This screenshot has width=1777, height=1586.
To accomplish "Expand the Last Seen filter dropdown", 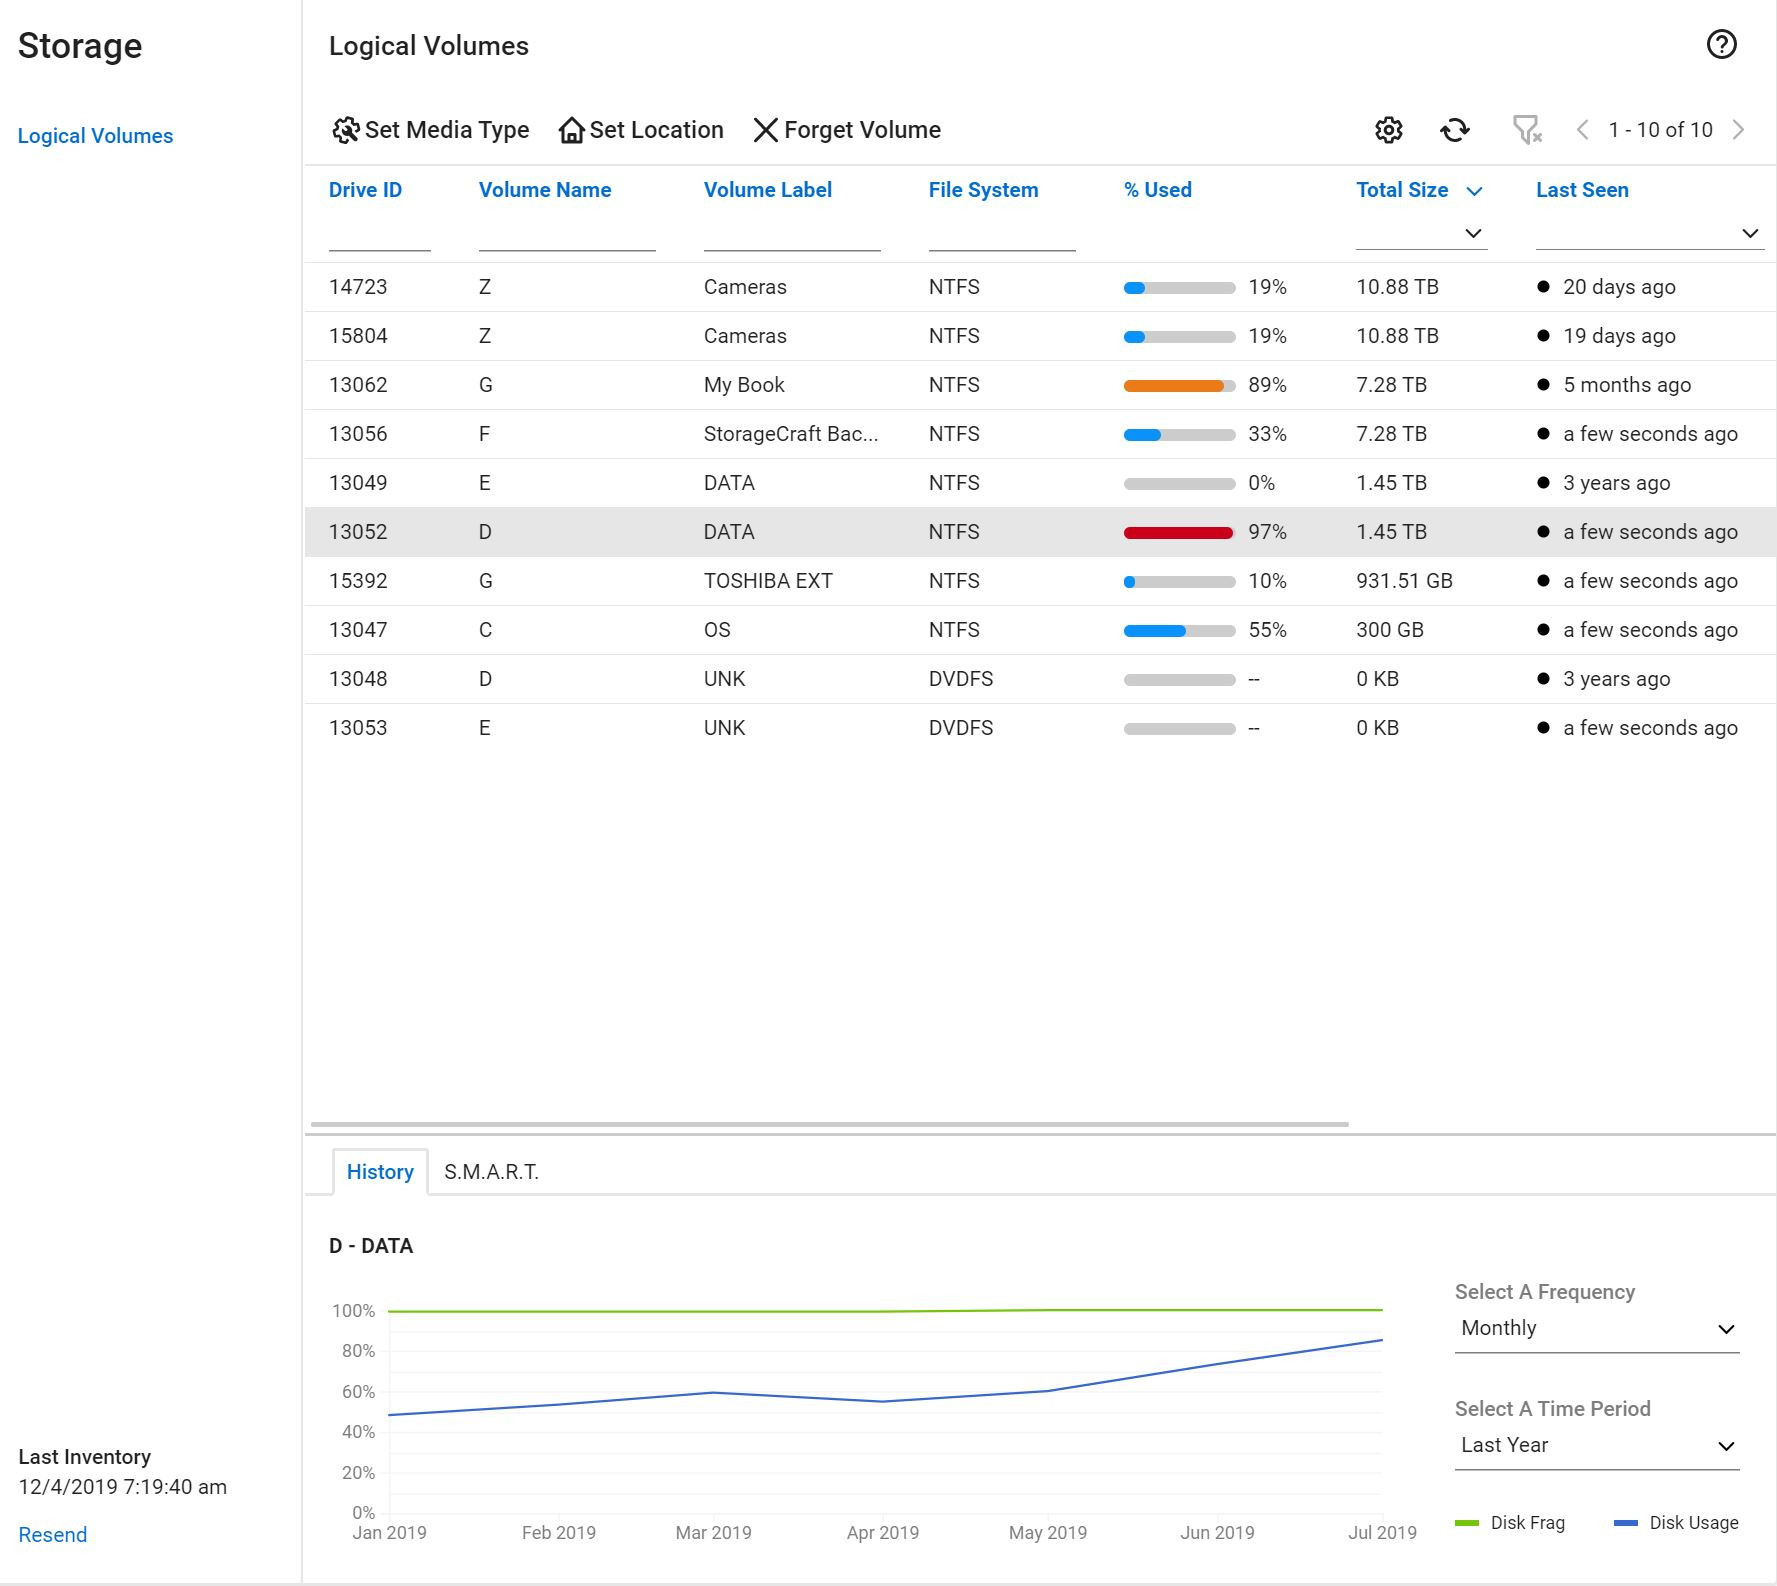I will point(1749,233).
